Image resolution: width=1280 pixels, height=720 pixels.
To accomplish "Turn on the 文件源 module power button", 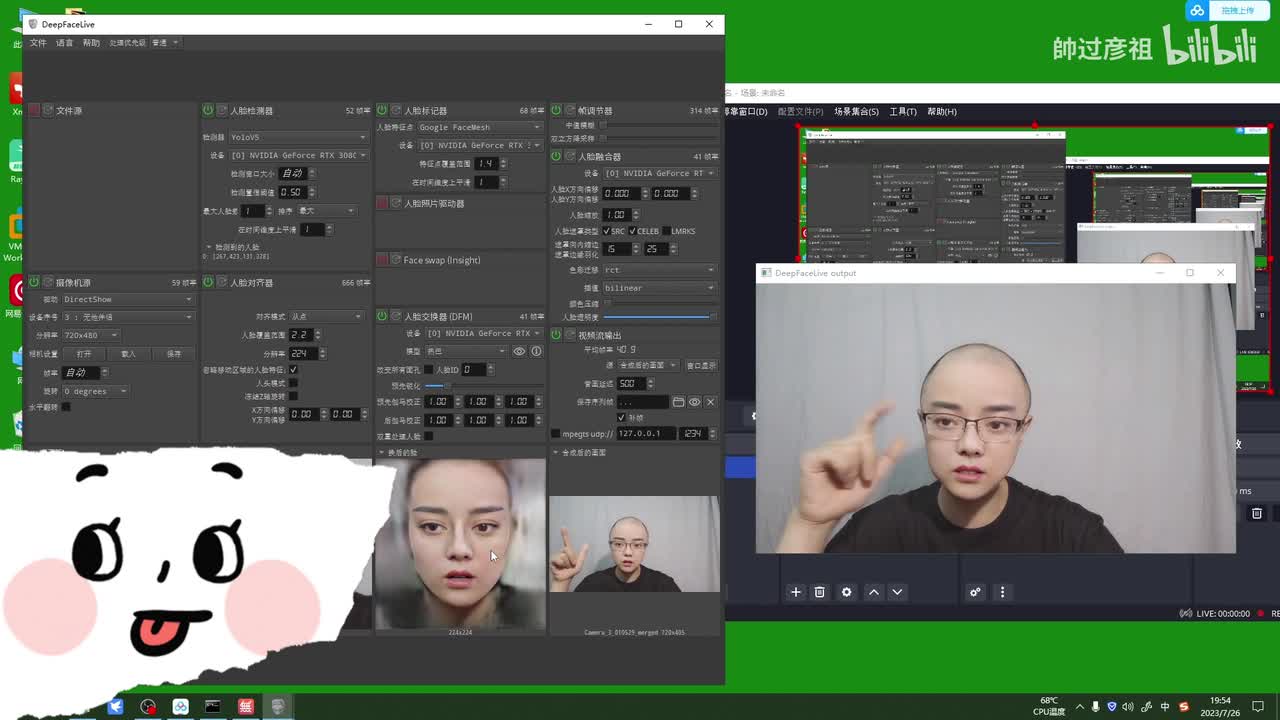I will point(34,110).
